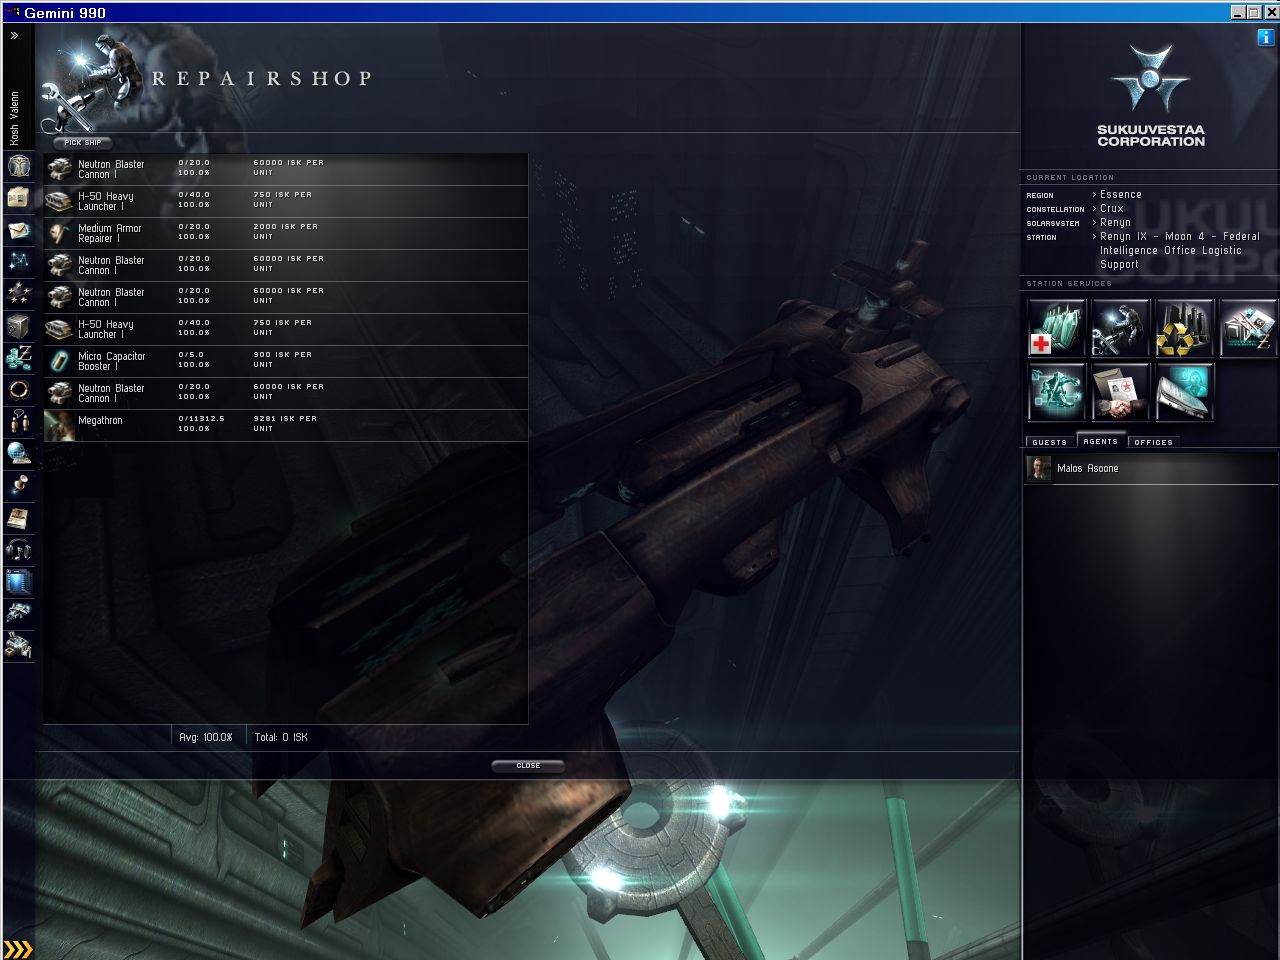
Task: Switch to the Guests tab
Action: 1049,442
